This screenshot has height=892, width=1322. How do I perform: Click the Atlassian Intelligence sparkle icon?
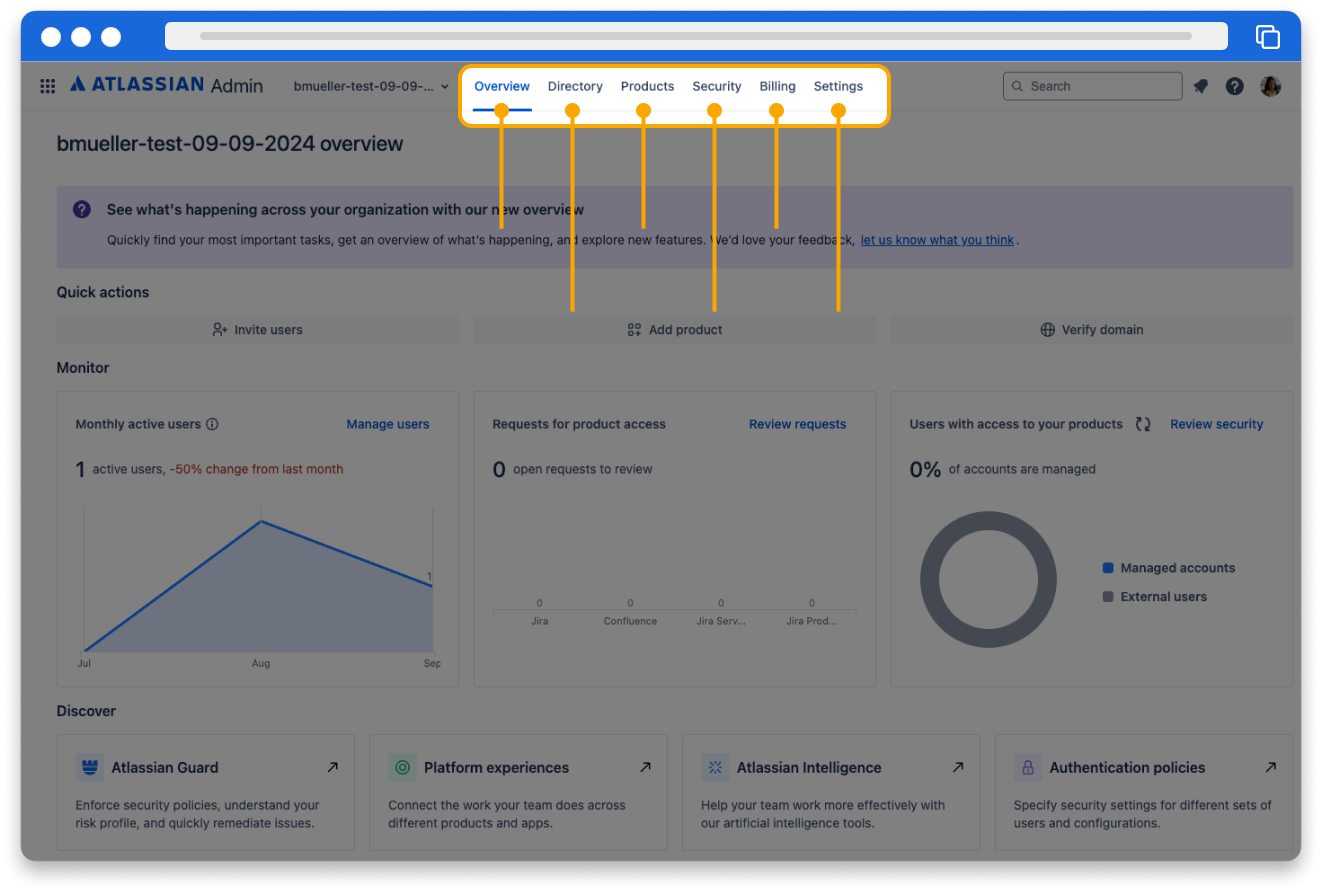715,768
